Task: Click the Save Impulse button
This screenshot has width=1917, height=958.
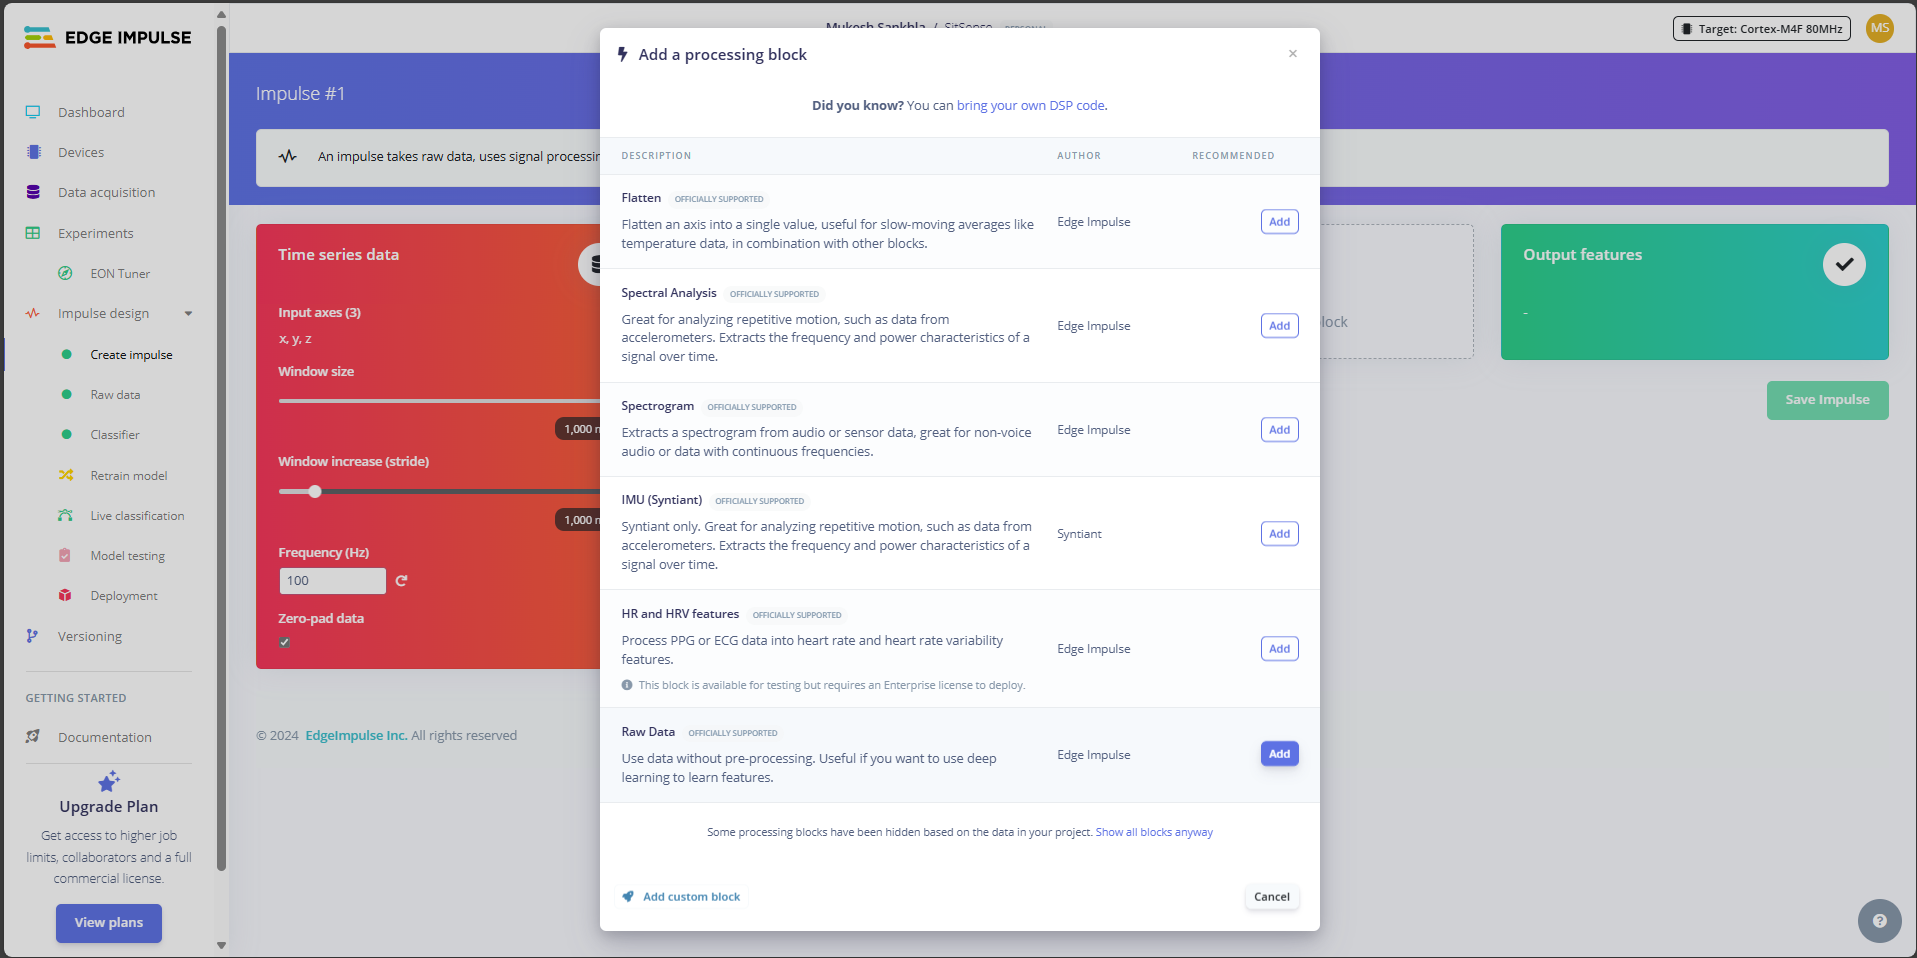Action: pyautogui.click(x=1827, y=400)
